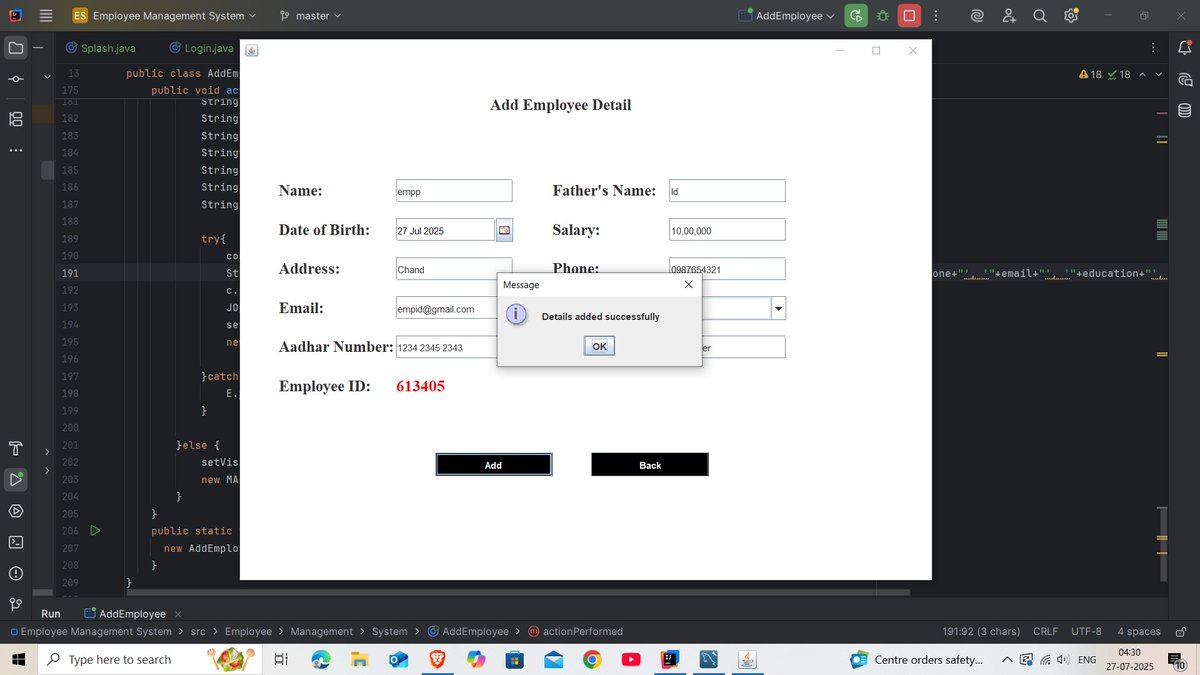This screenshot has width=1200, height=675.
Task: Open editor tab options vertical dots
Action: tap(1153, 48)
